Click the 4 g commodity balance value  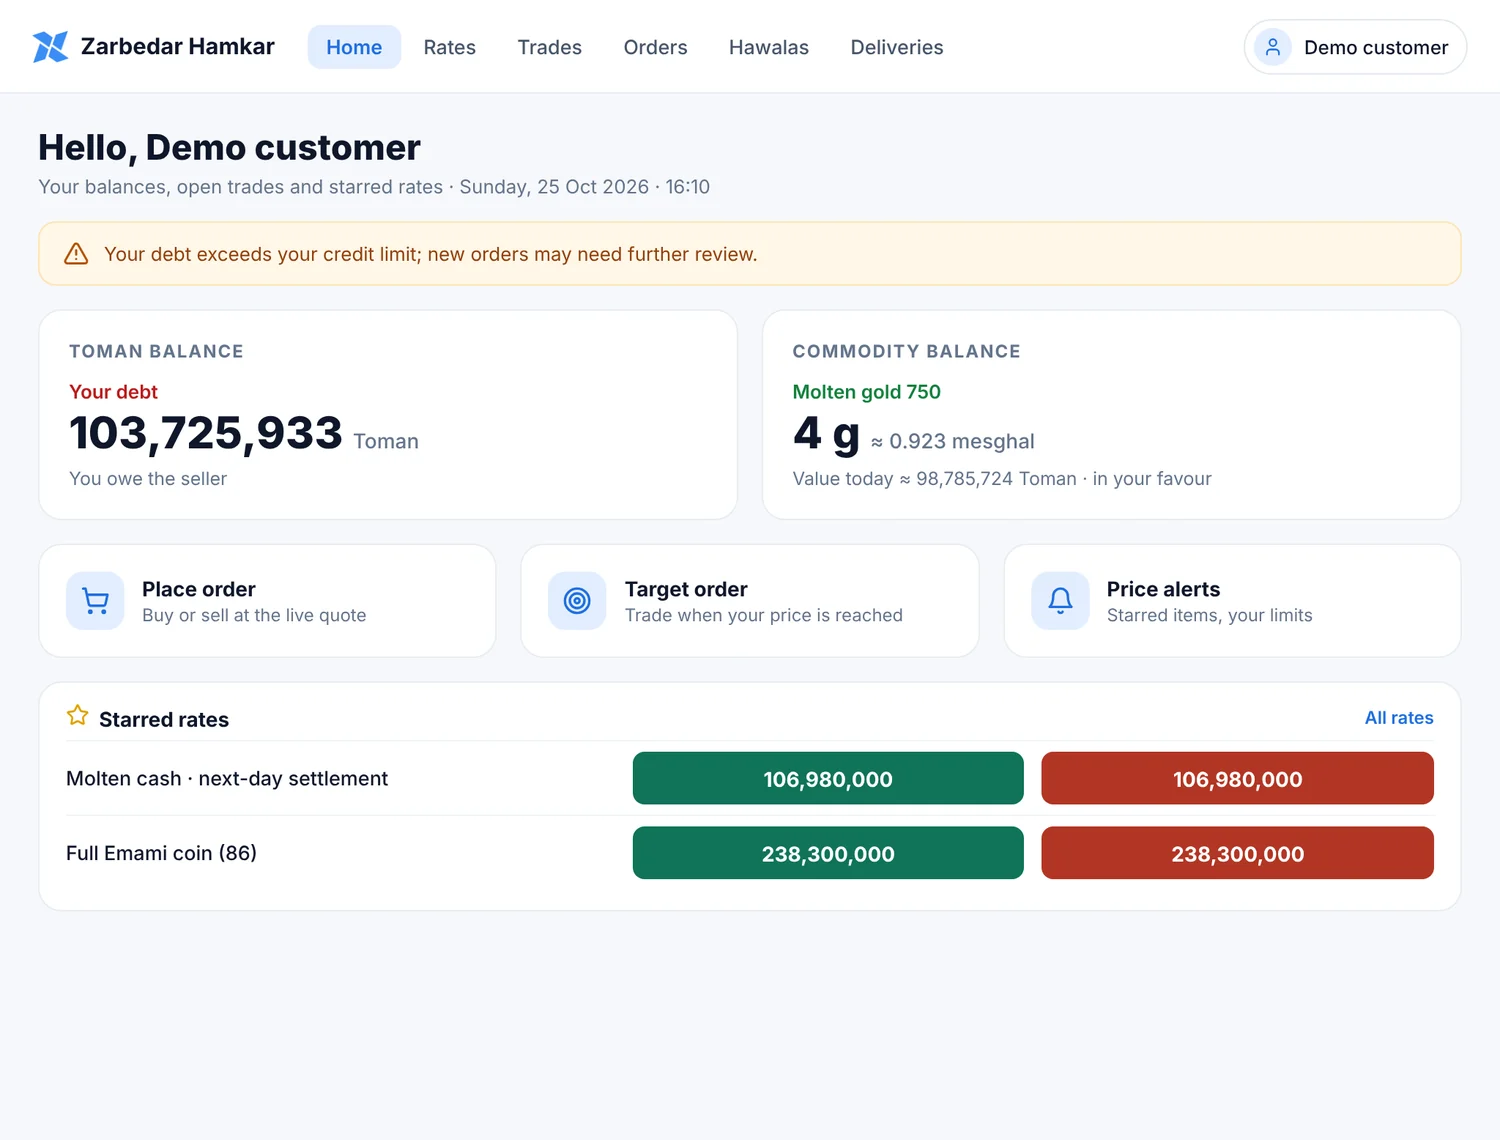(x=826, y=434)
